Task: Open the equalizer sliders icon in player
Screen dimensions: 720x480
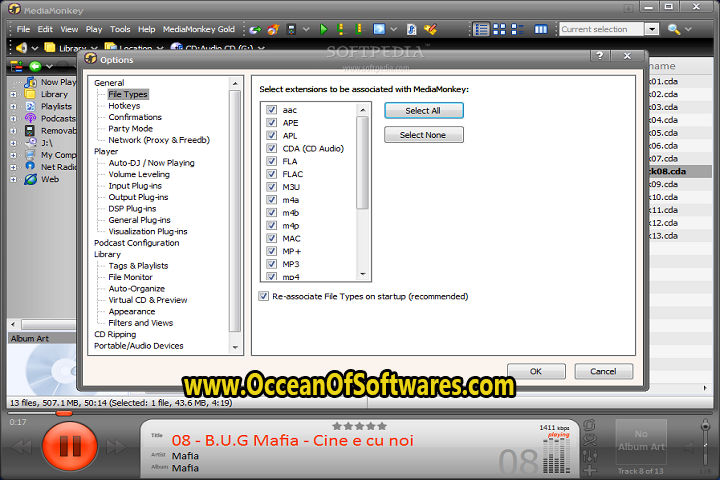Action: 590,456
